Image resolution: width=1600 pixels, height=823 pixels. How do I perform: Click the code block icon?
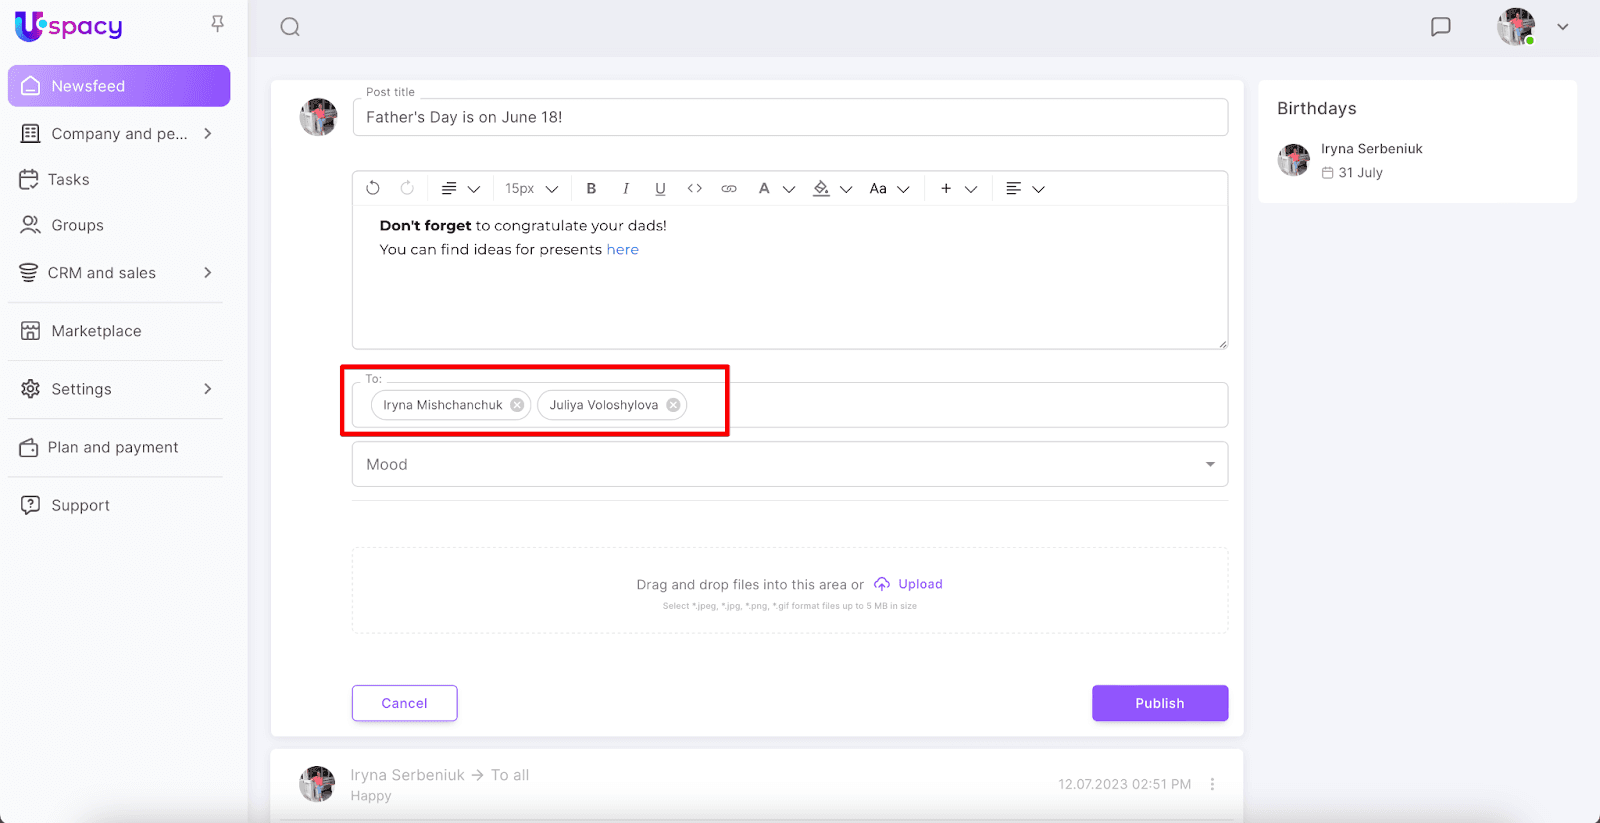694,188
